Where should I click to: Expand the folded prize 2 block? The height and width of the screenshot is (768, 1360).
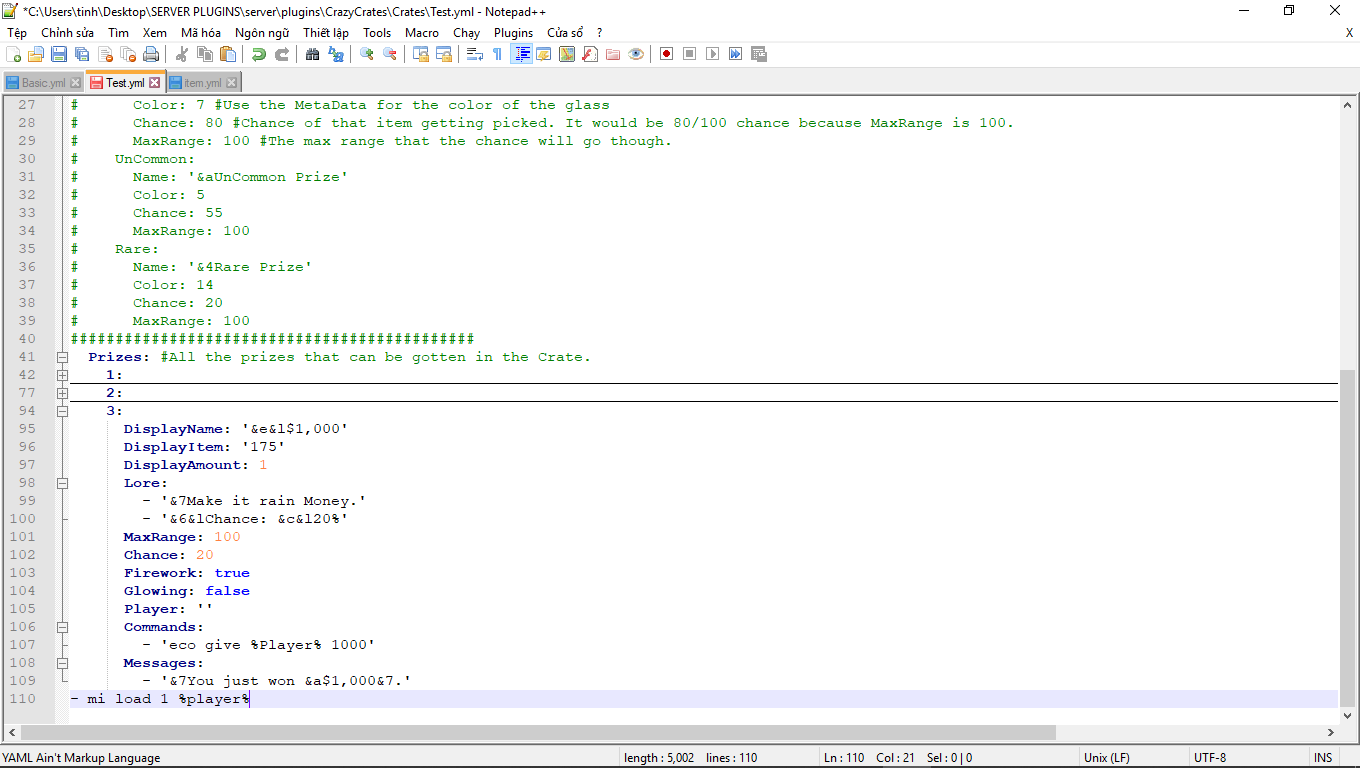point(62,393)
